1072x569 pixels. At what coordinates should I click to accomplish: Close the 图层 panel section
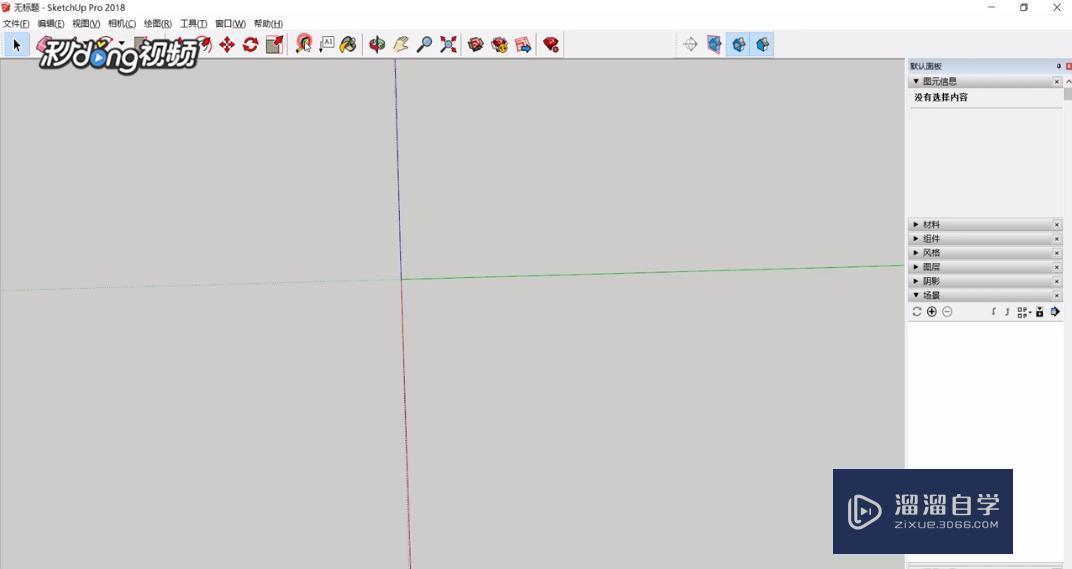pyautogui.click(x=1056, y=267)
